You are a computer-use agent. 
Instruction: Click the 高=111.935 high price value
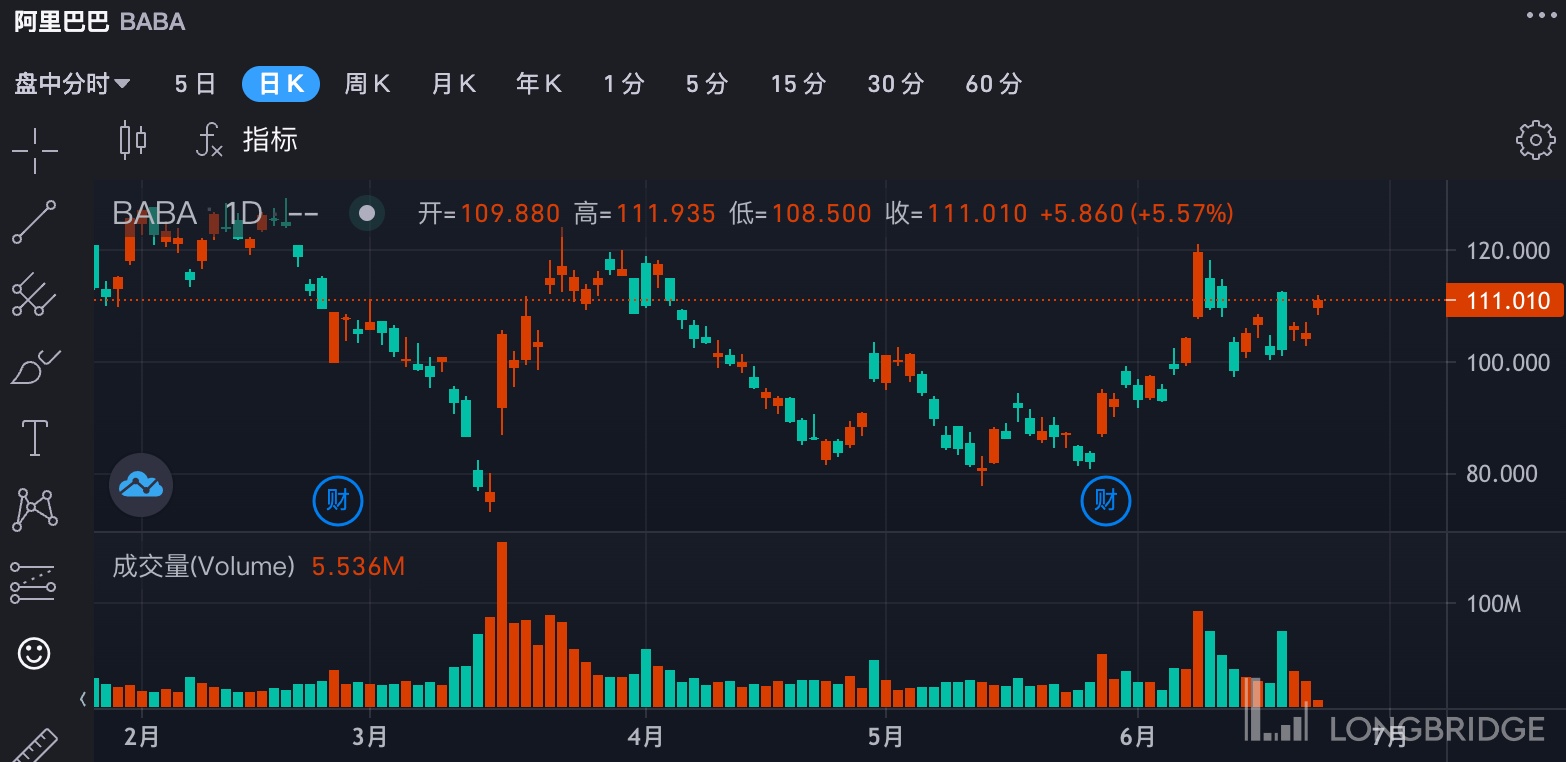tap(645, 213)
